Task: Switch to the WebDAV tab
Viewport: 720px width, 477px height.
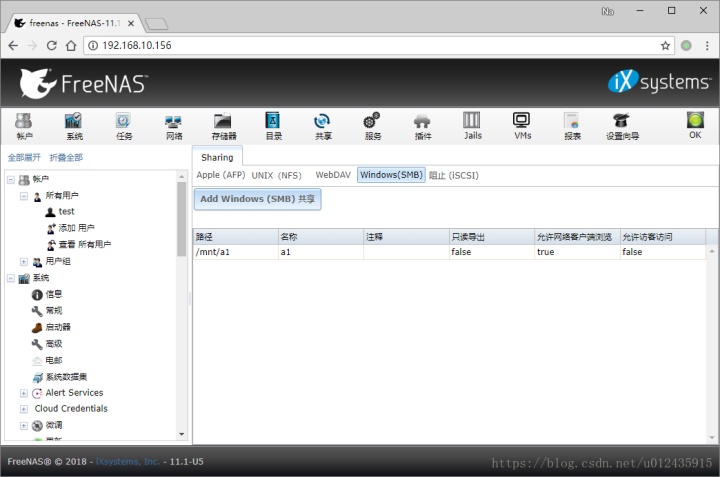Action: (333, 175)
